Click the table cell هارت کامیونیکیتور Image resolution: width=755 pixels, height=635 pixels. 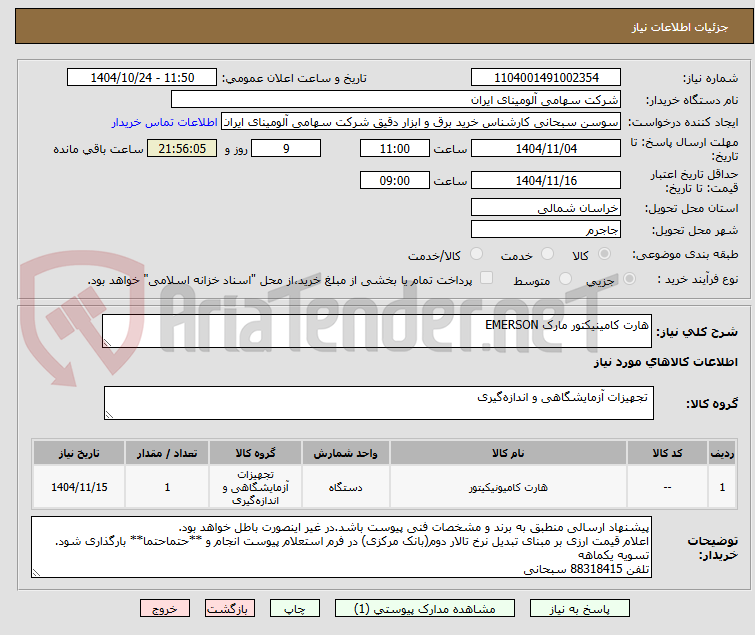[508, 487]
